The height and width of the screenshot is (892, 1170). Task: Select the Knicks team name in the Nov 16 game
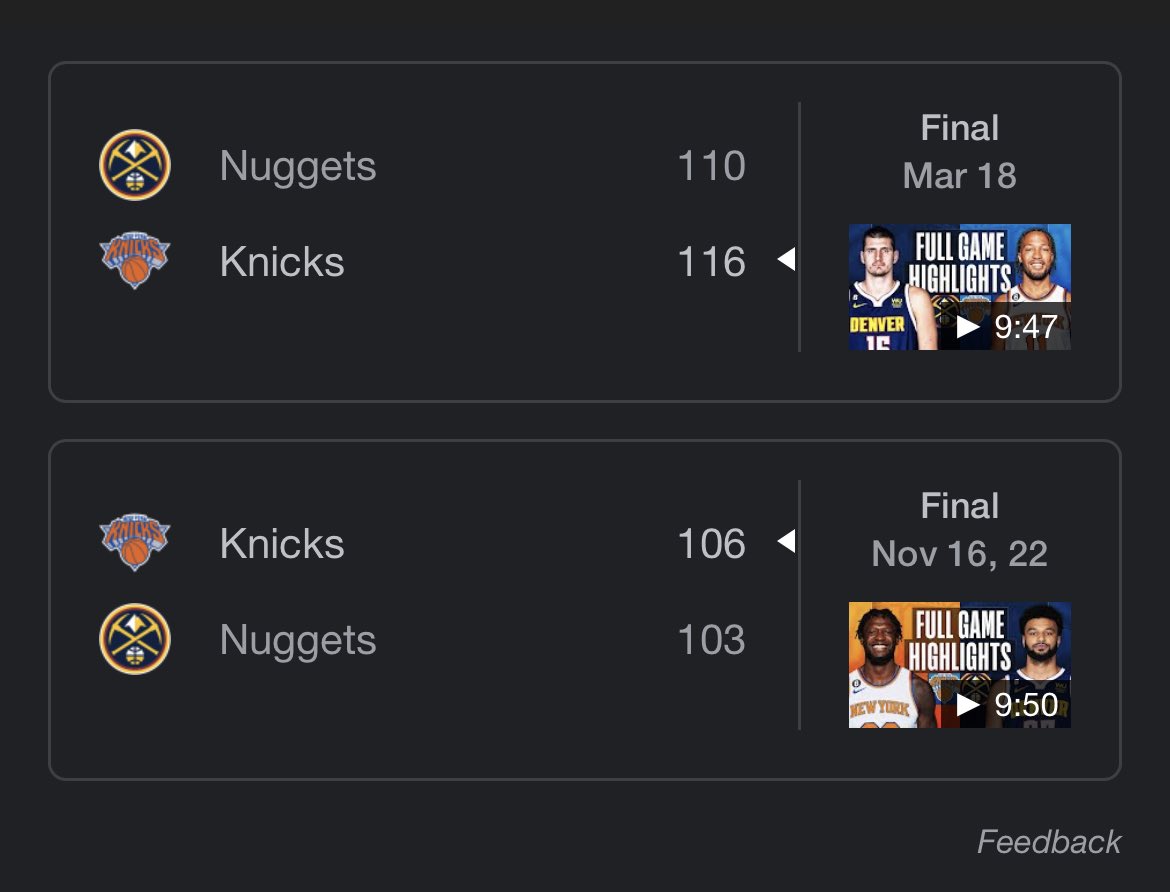click(282, 544)
